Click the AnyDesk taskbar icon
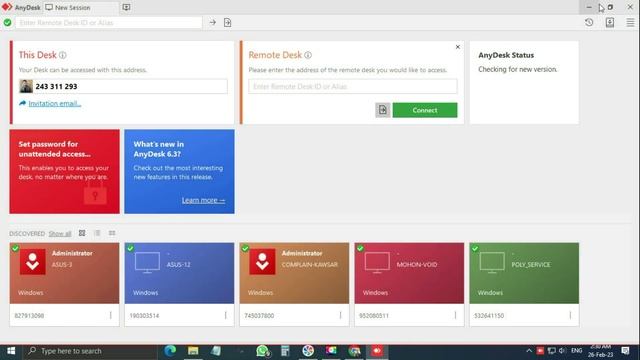Image resolution: width=640 pixels, height=360 pixels. [377, 351]
